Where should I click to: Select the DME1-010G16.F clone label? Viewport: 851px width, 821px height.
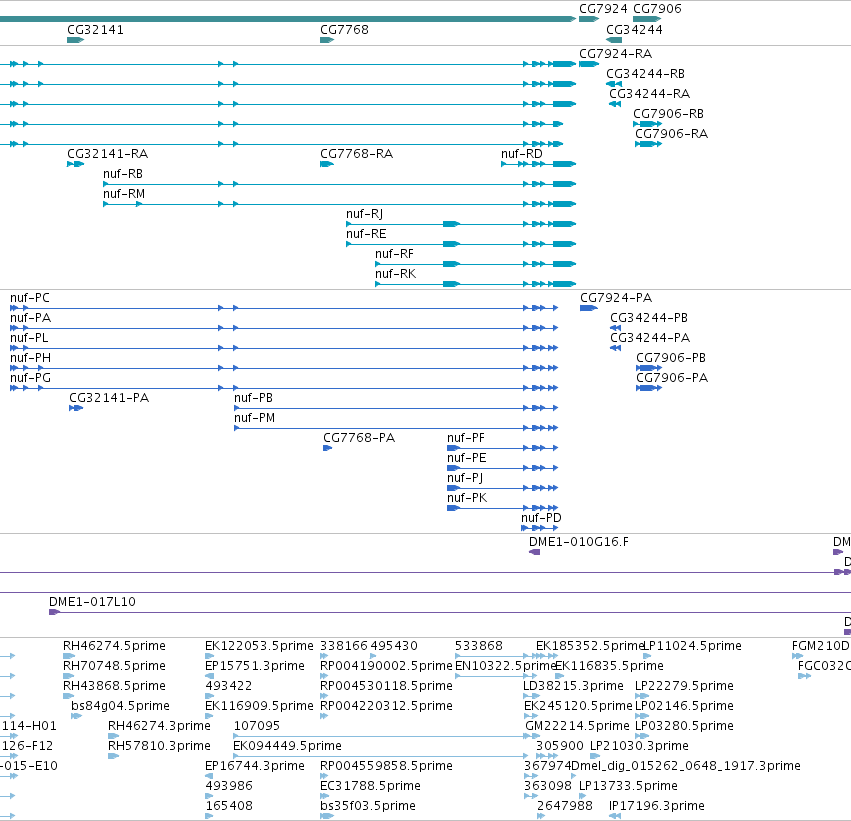pos(579,542)
